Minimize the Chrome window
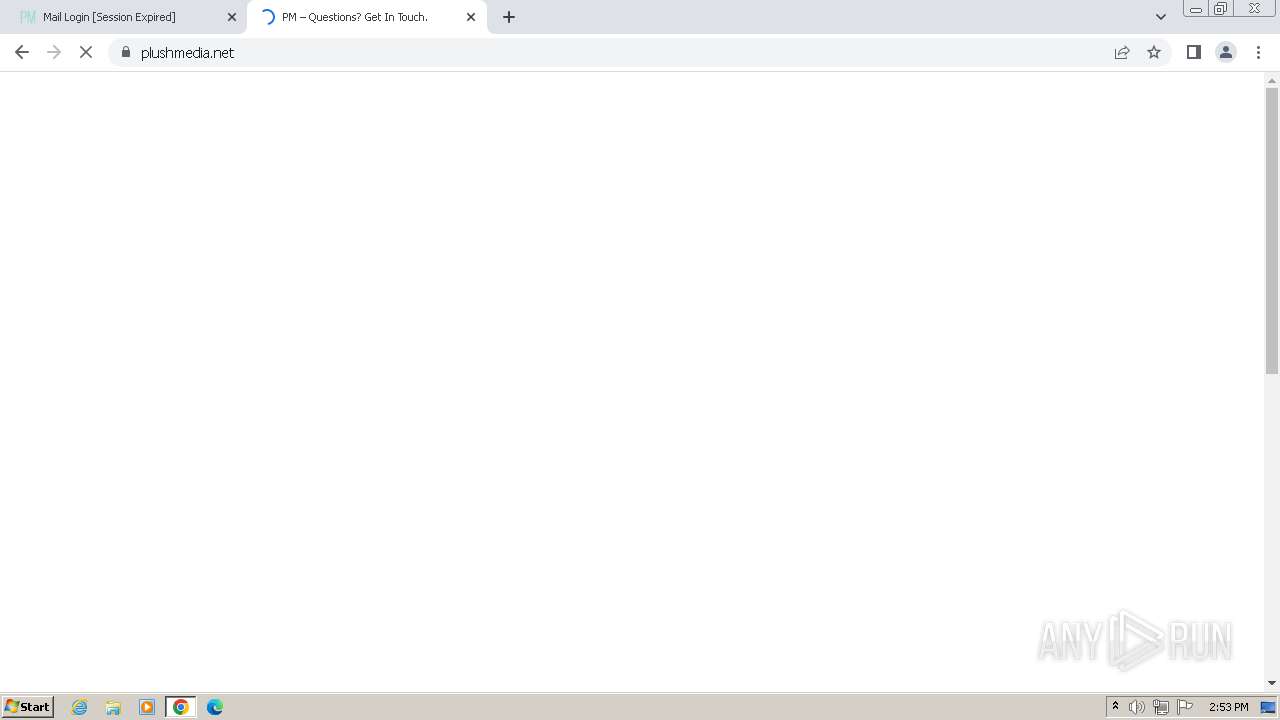 (1196, 9)
